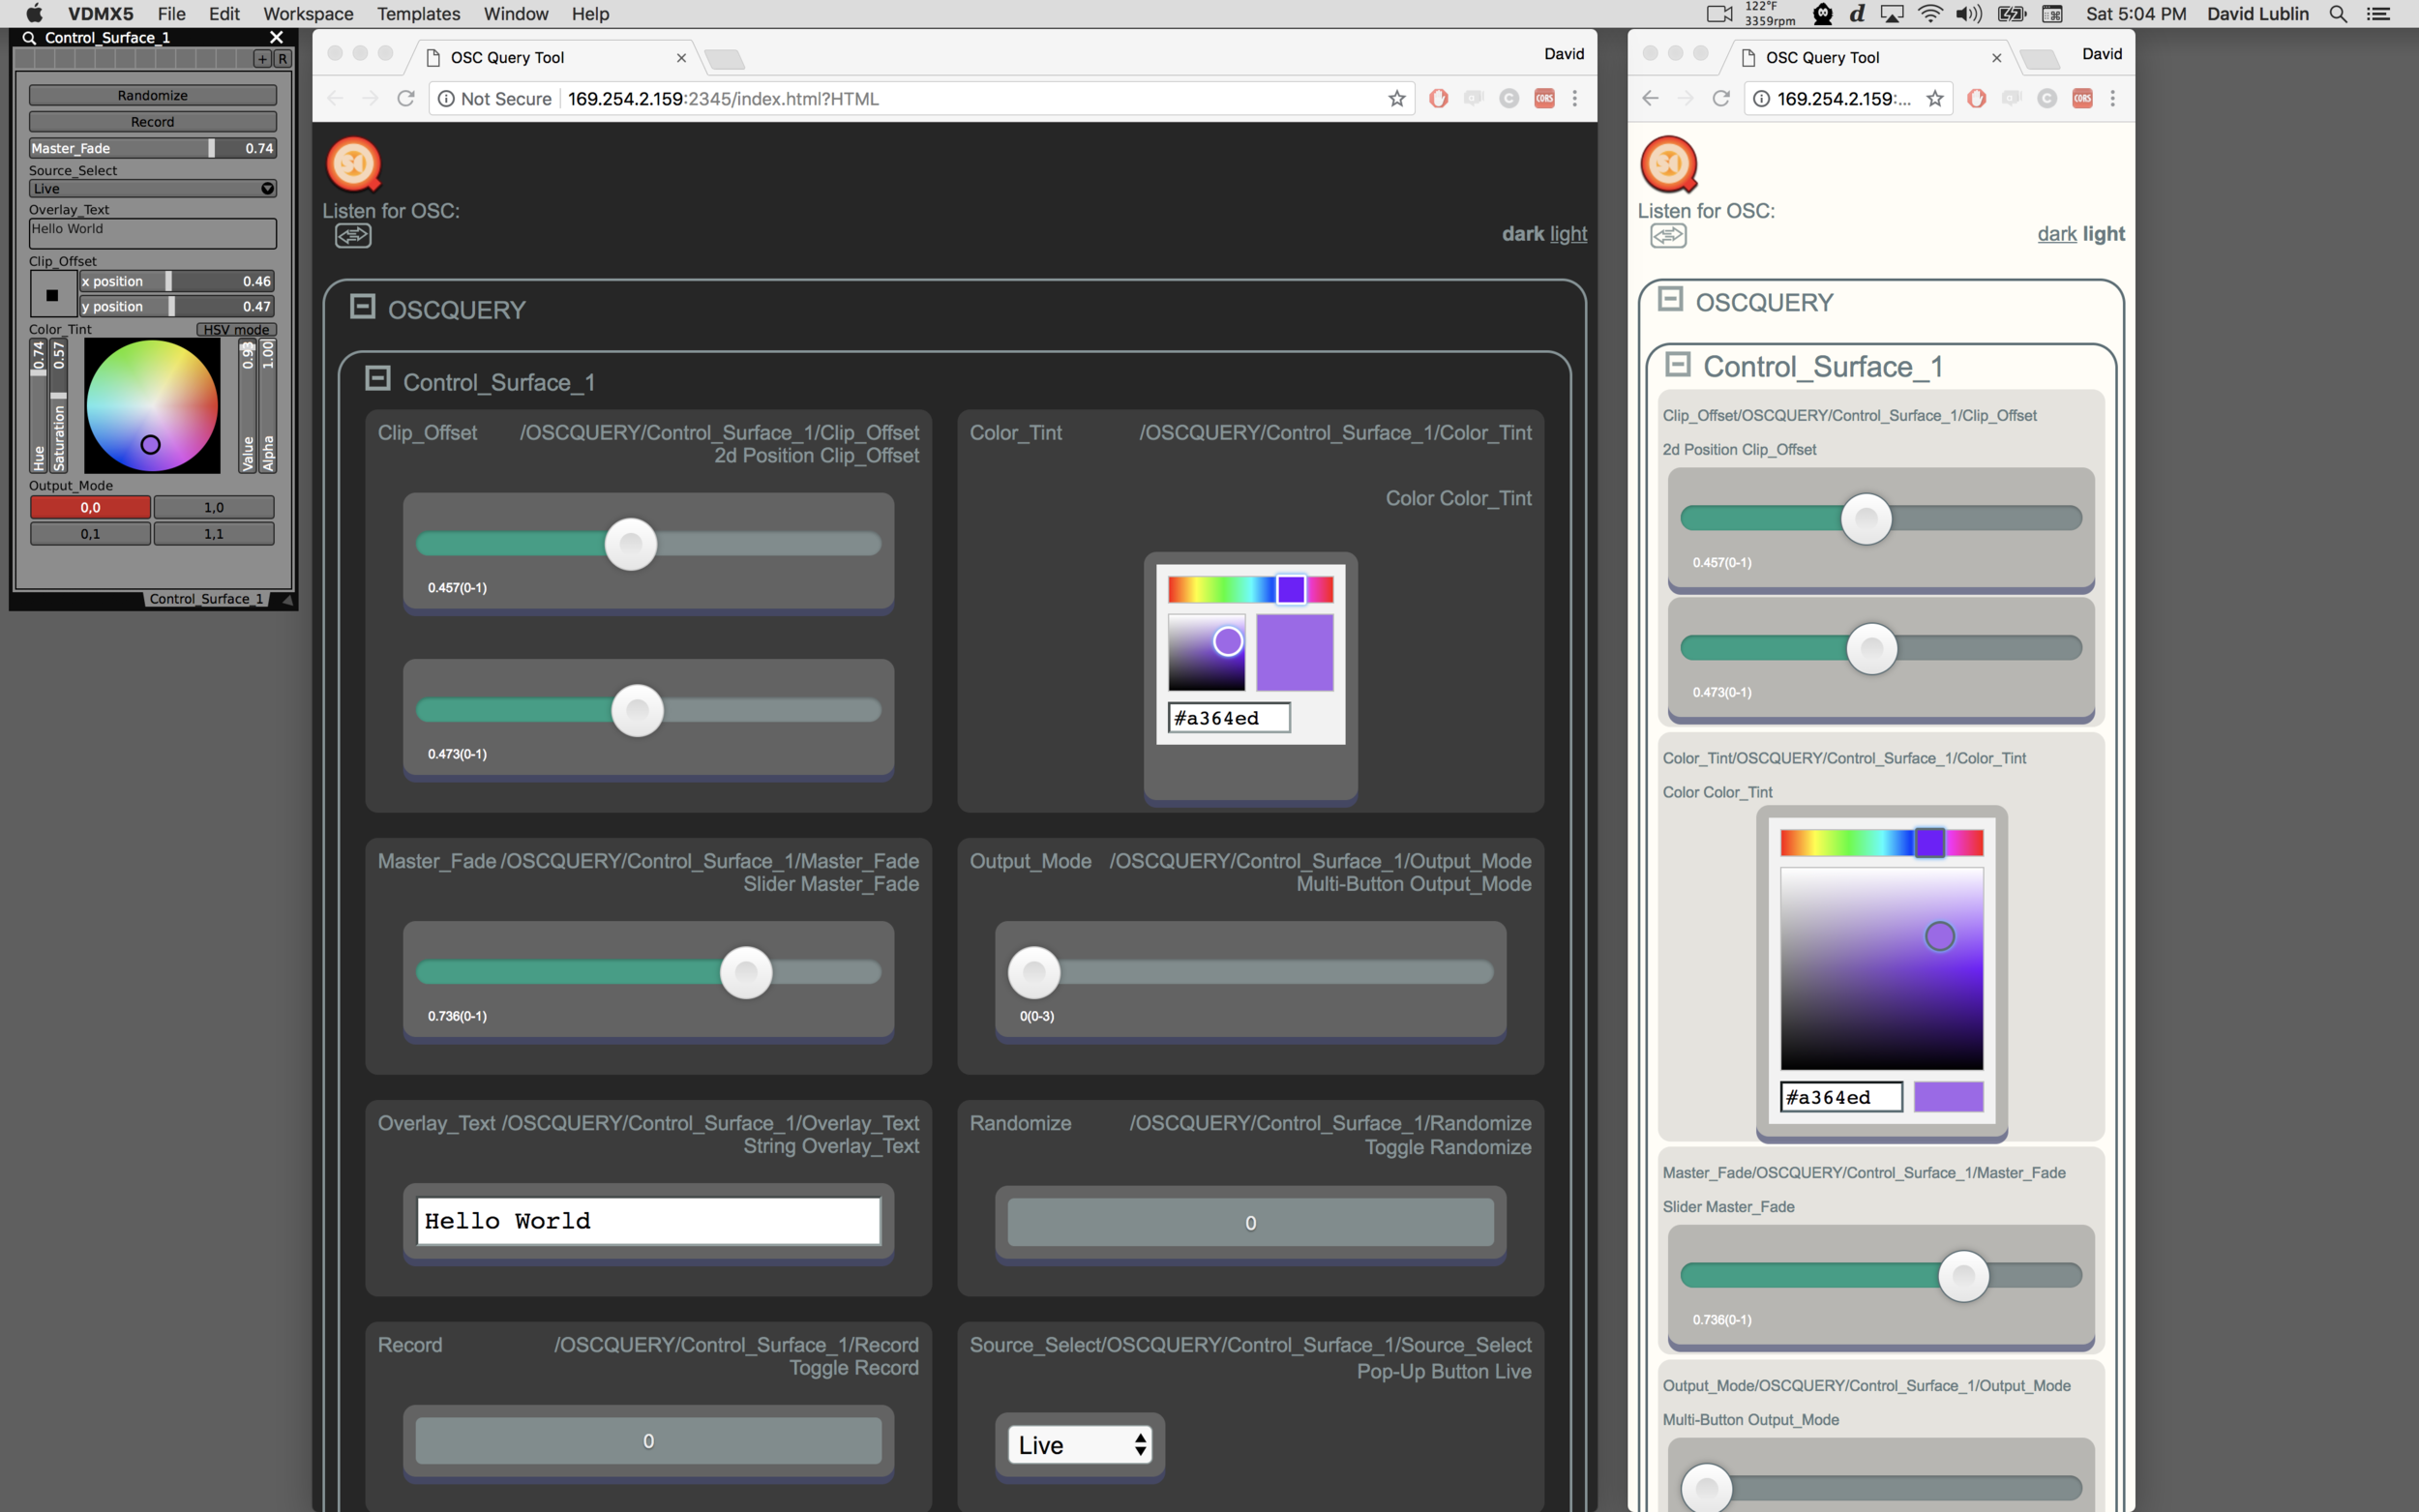Click the David profile button, left browser
This screenshot has height=1512, width=2419.
tap(1564, 54)
